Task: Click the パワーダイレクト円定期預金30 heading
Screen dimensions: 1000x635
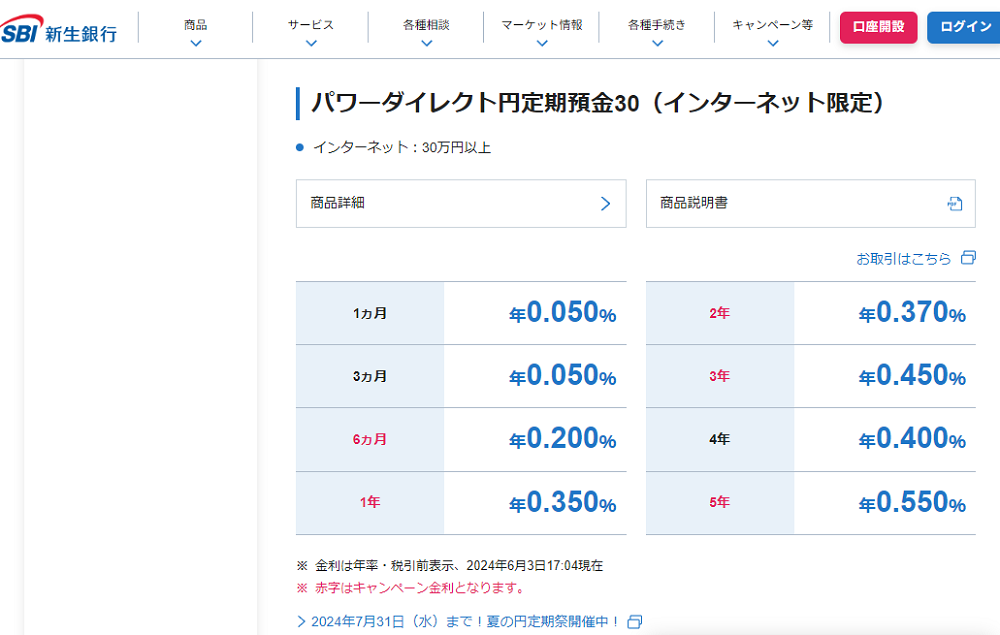Action: point(598,103)
